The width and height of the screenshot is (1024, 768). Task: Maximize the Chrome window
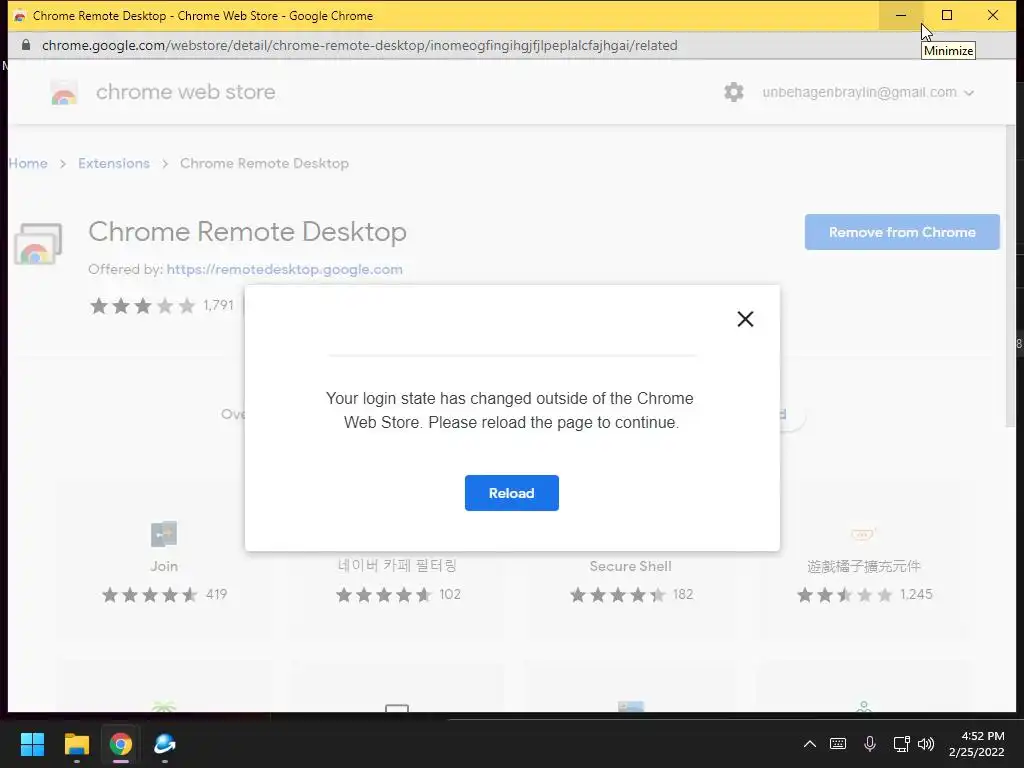(x=946, y=15)
